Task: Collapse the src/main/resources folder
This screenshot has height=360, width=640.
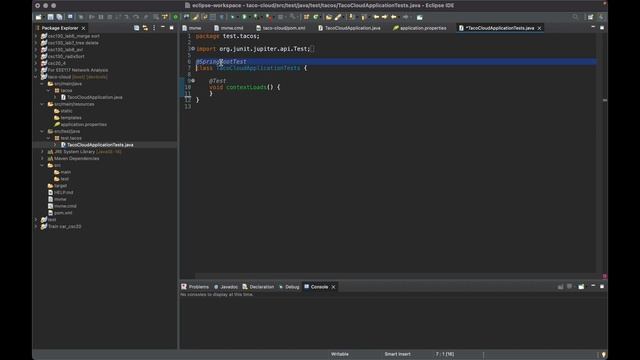Action: (42, 104)
